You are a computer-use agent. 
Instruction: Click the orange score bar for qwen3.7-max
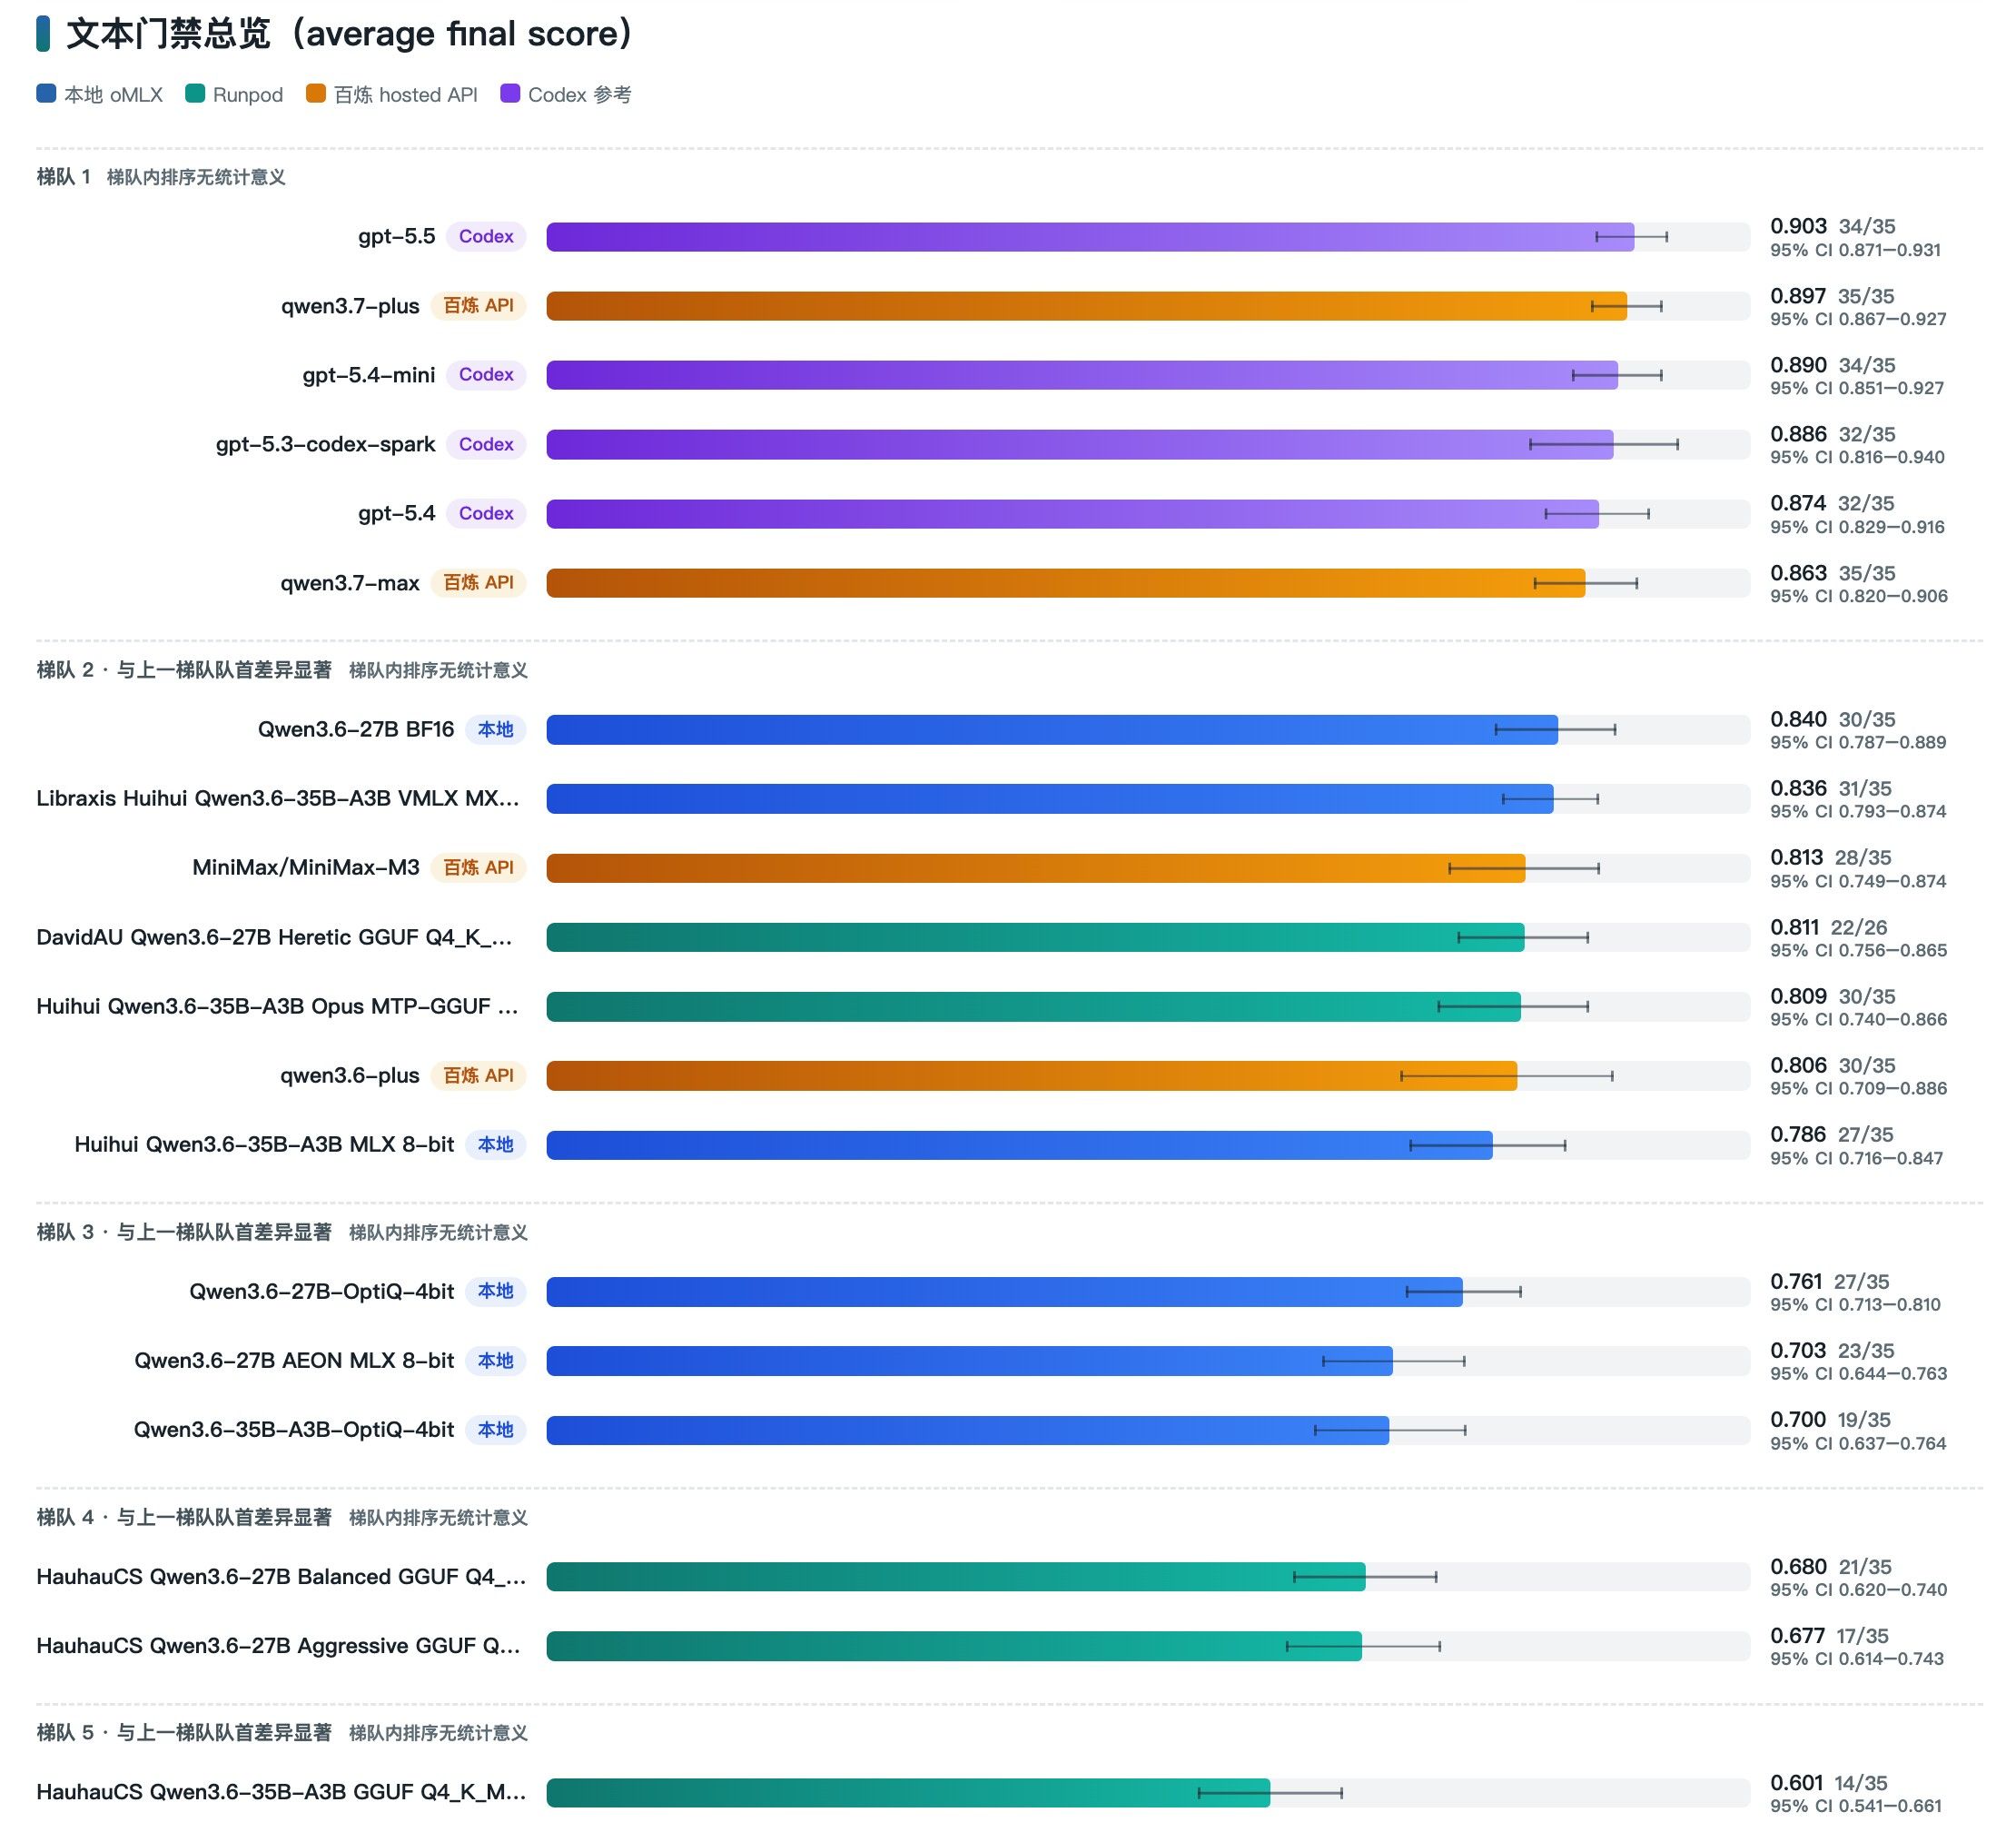[1066, 583]
